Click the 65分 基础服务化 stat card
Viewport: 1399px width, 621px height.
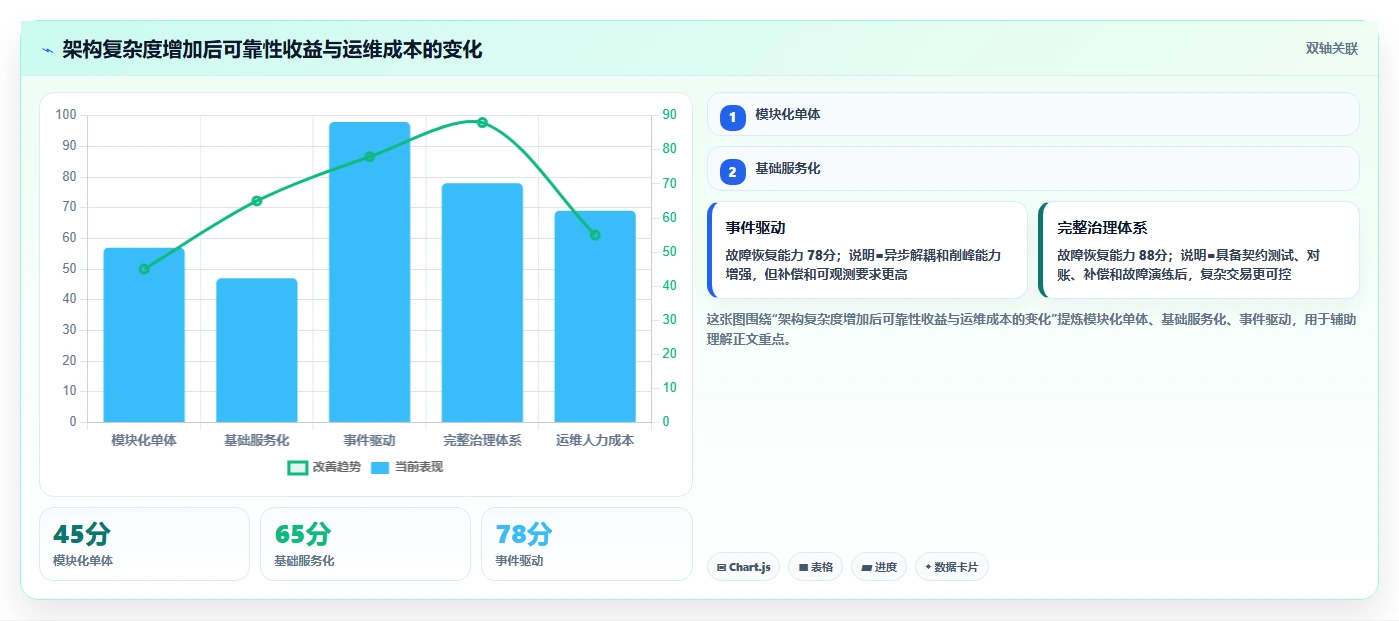365,544
